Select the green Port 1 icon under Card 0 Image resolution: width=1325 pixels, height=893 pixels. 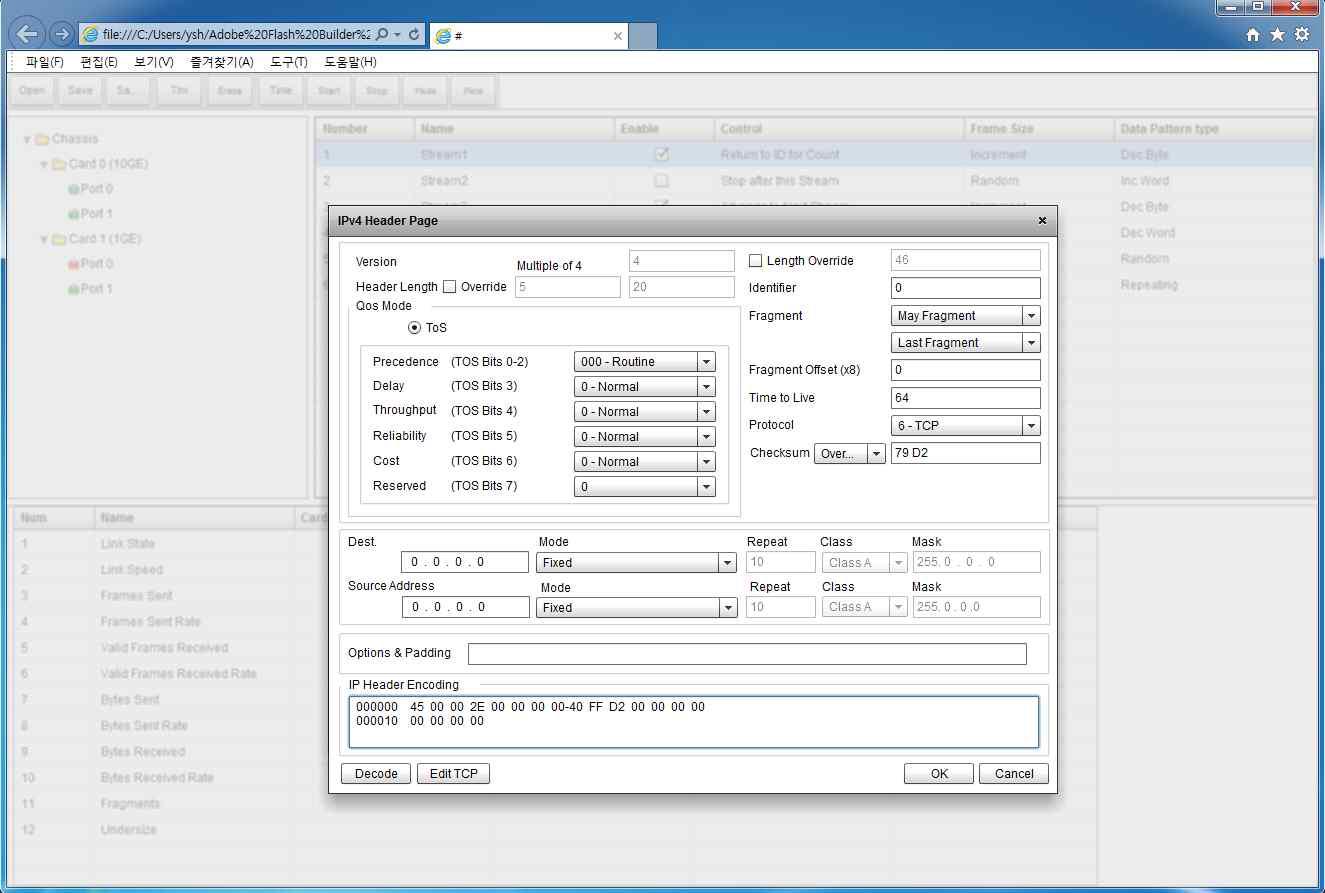tap(73, 214)
